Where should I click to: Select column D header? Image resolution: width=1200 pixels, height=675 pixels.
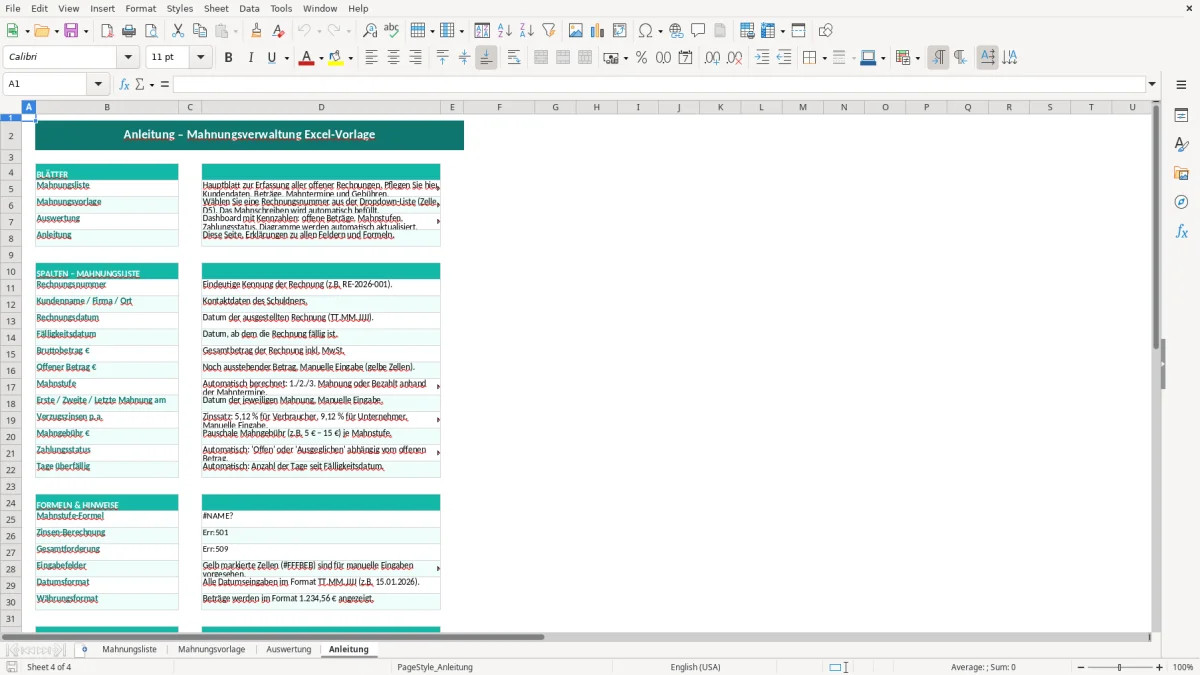pyautogui.click(x=321, y=107)
